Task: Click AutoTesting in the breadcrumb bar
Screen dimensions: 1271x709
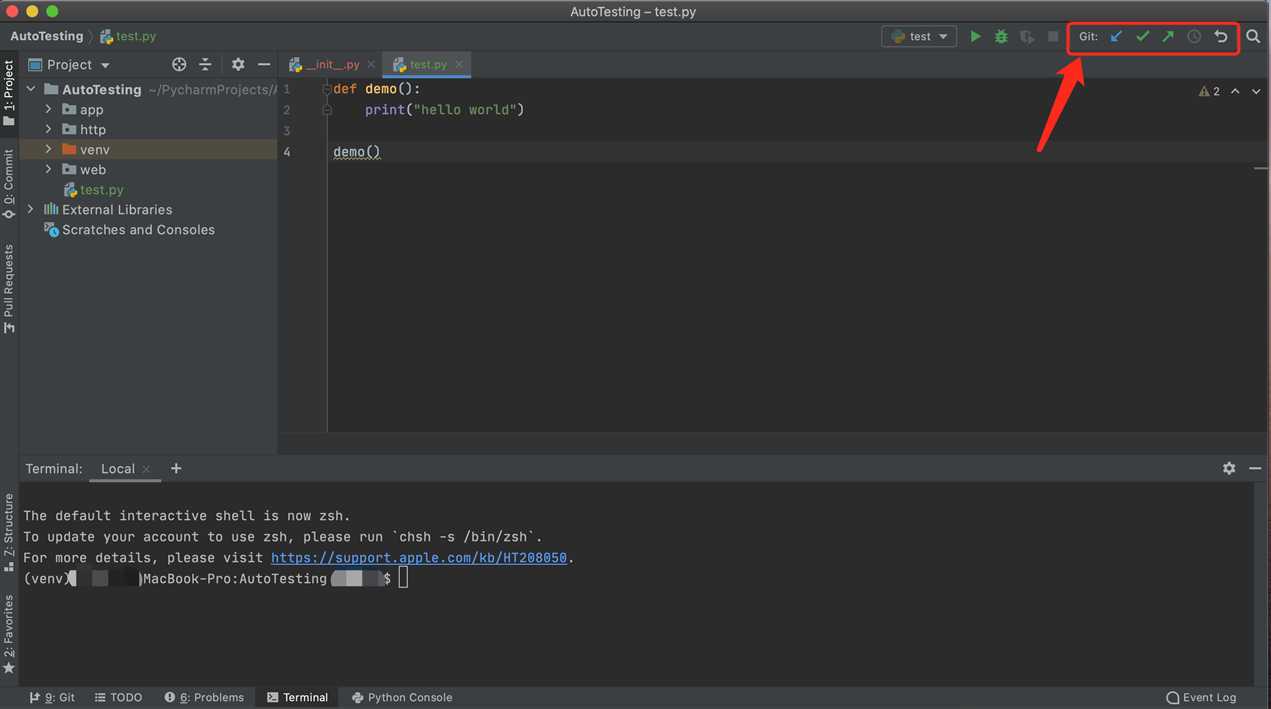Action: coord(46,36)
